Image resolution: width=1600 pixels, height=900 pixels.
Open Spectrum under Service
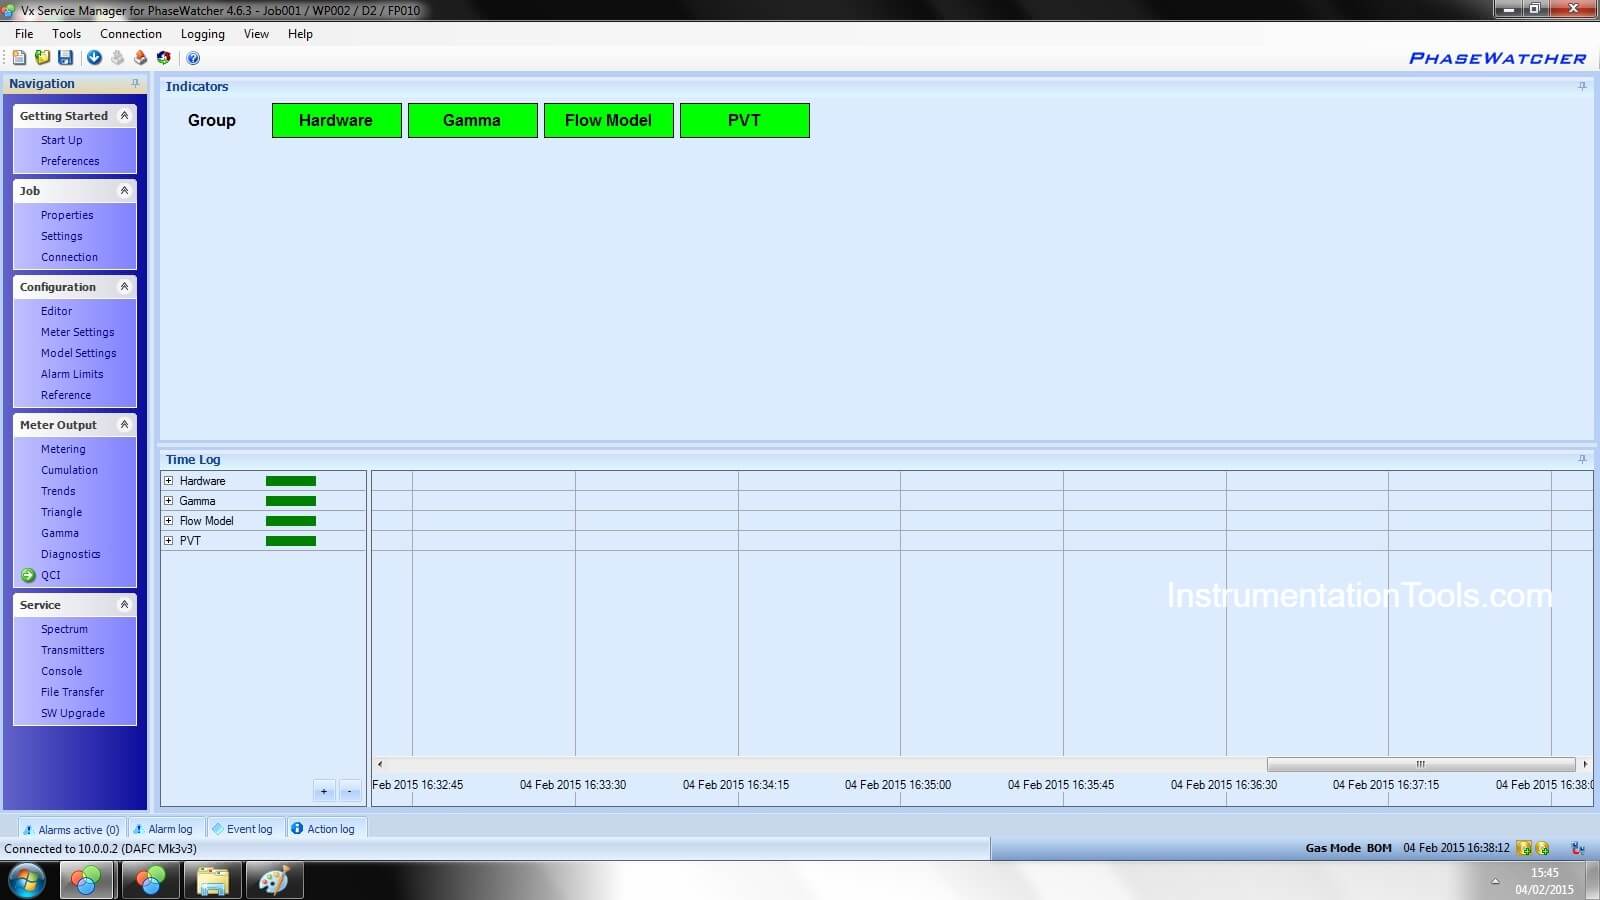click(64, 629)
